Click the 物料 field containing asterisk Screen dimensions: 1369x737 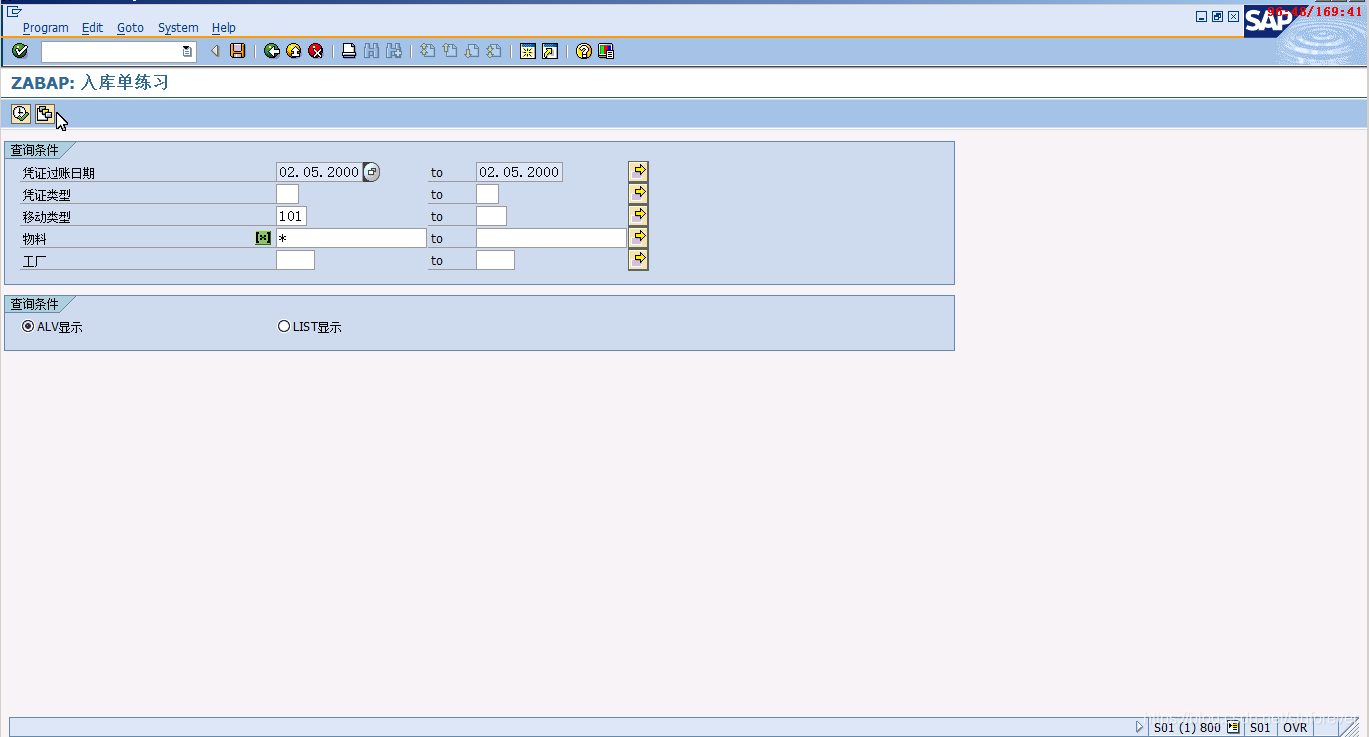(x=351, y=238)
